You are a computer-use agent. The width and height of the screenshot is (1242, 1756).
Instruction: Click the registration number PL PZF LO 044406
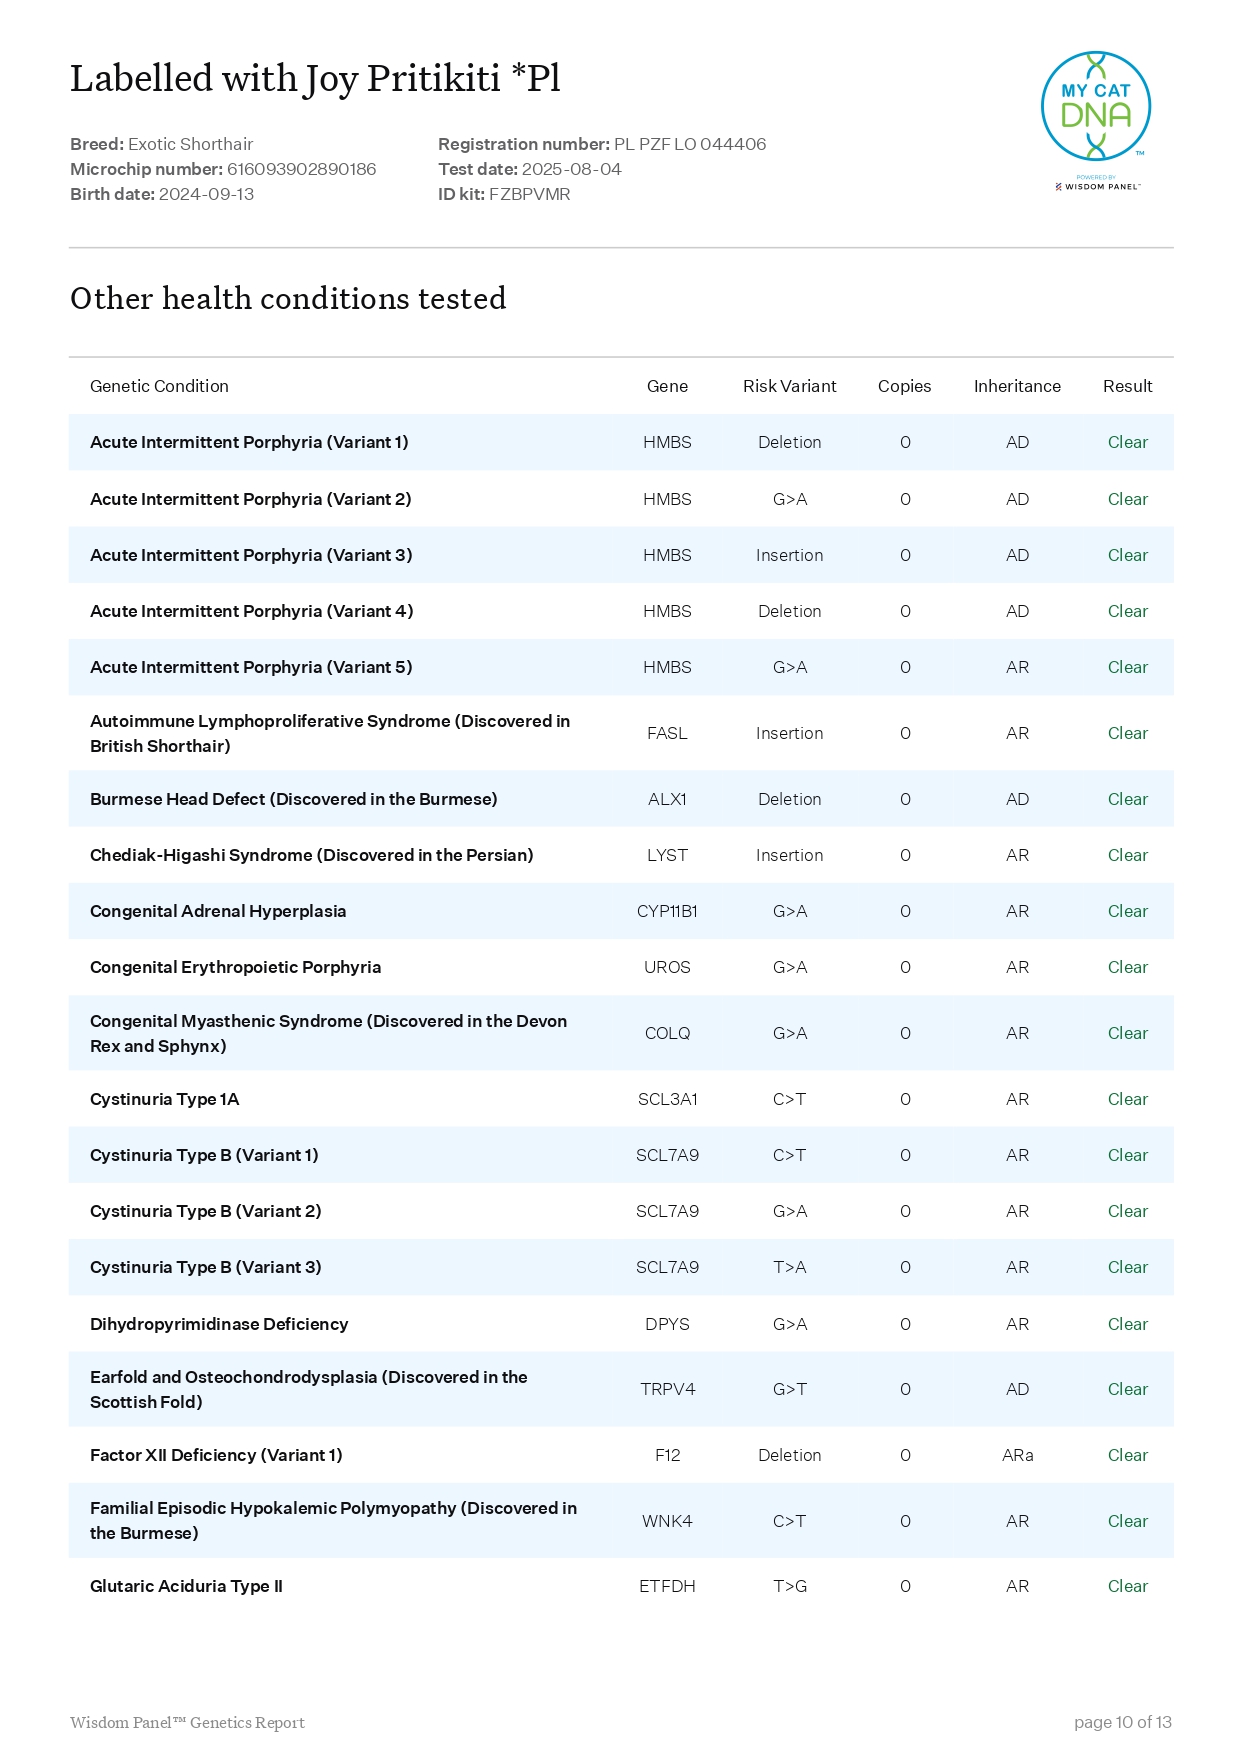click(x=689, y=144)
